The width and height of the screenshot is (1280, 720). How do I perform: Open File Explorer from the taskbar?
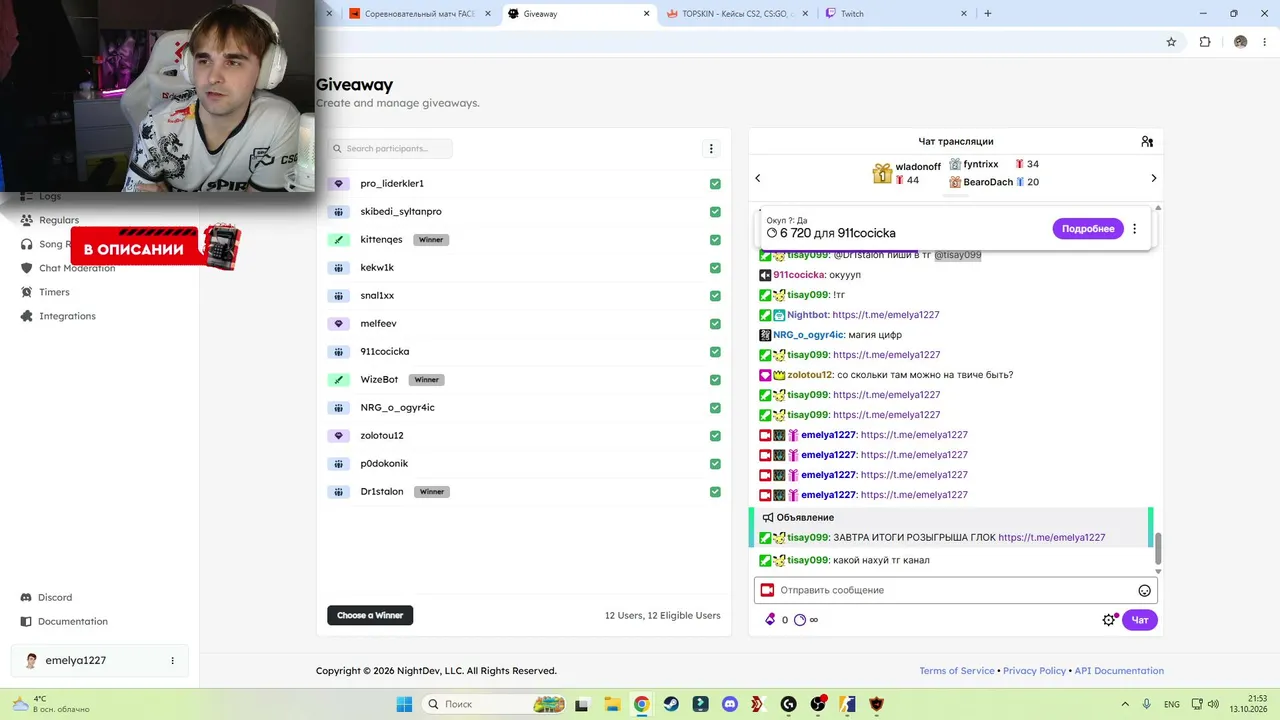click(x=612, y=704)
